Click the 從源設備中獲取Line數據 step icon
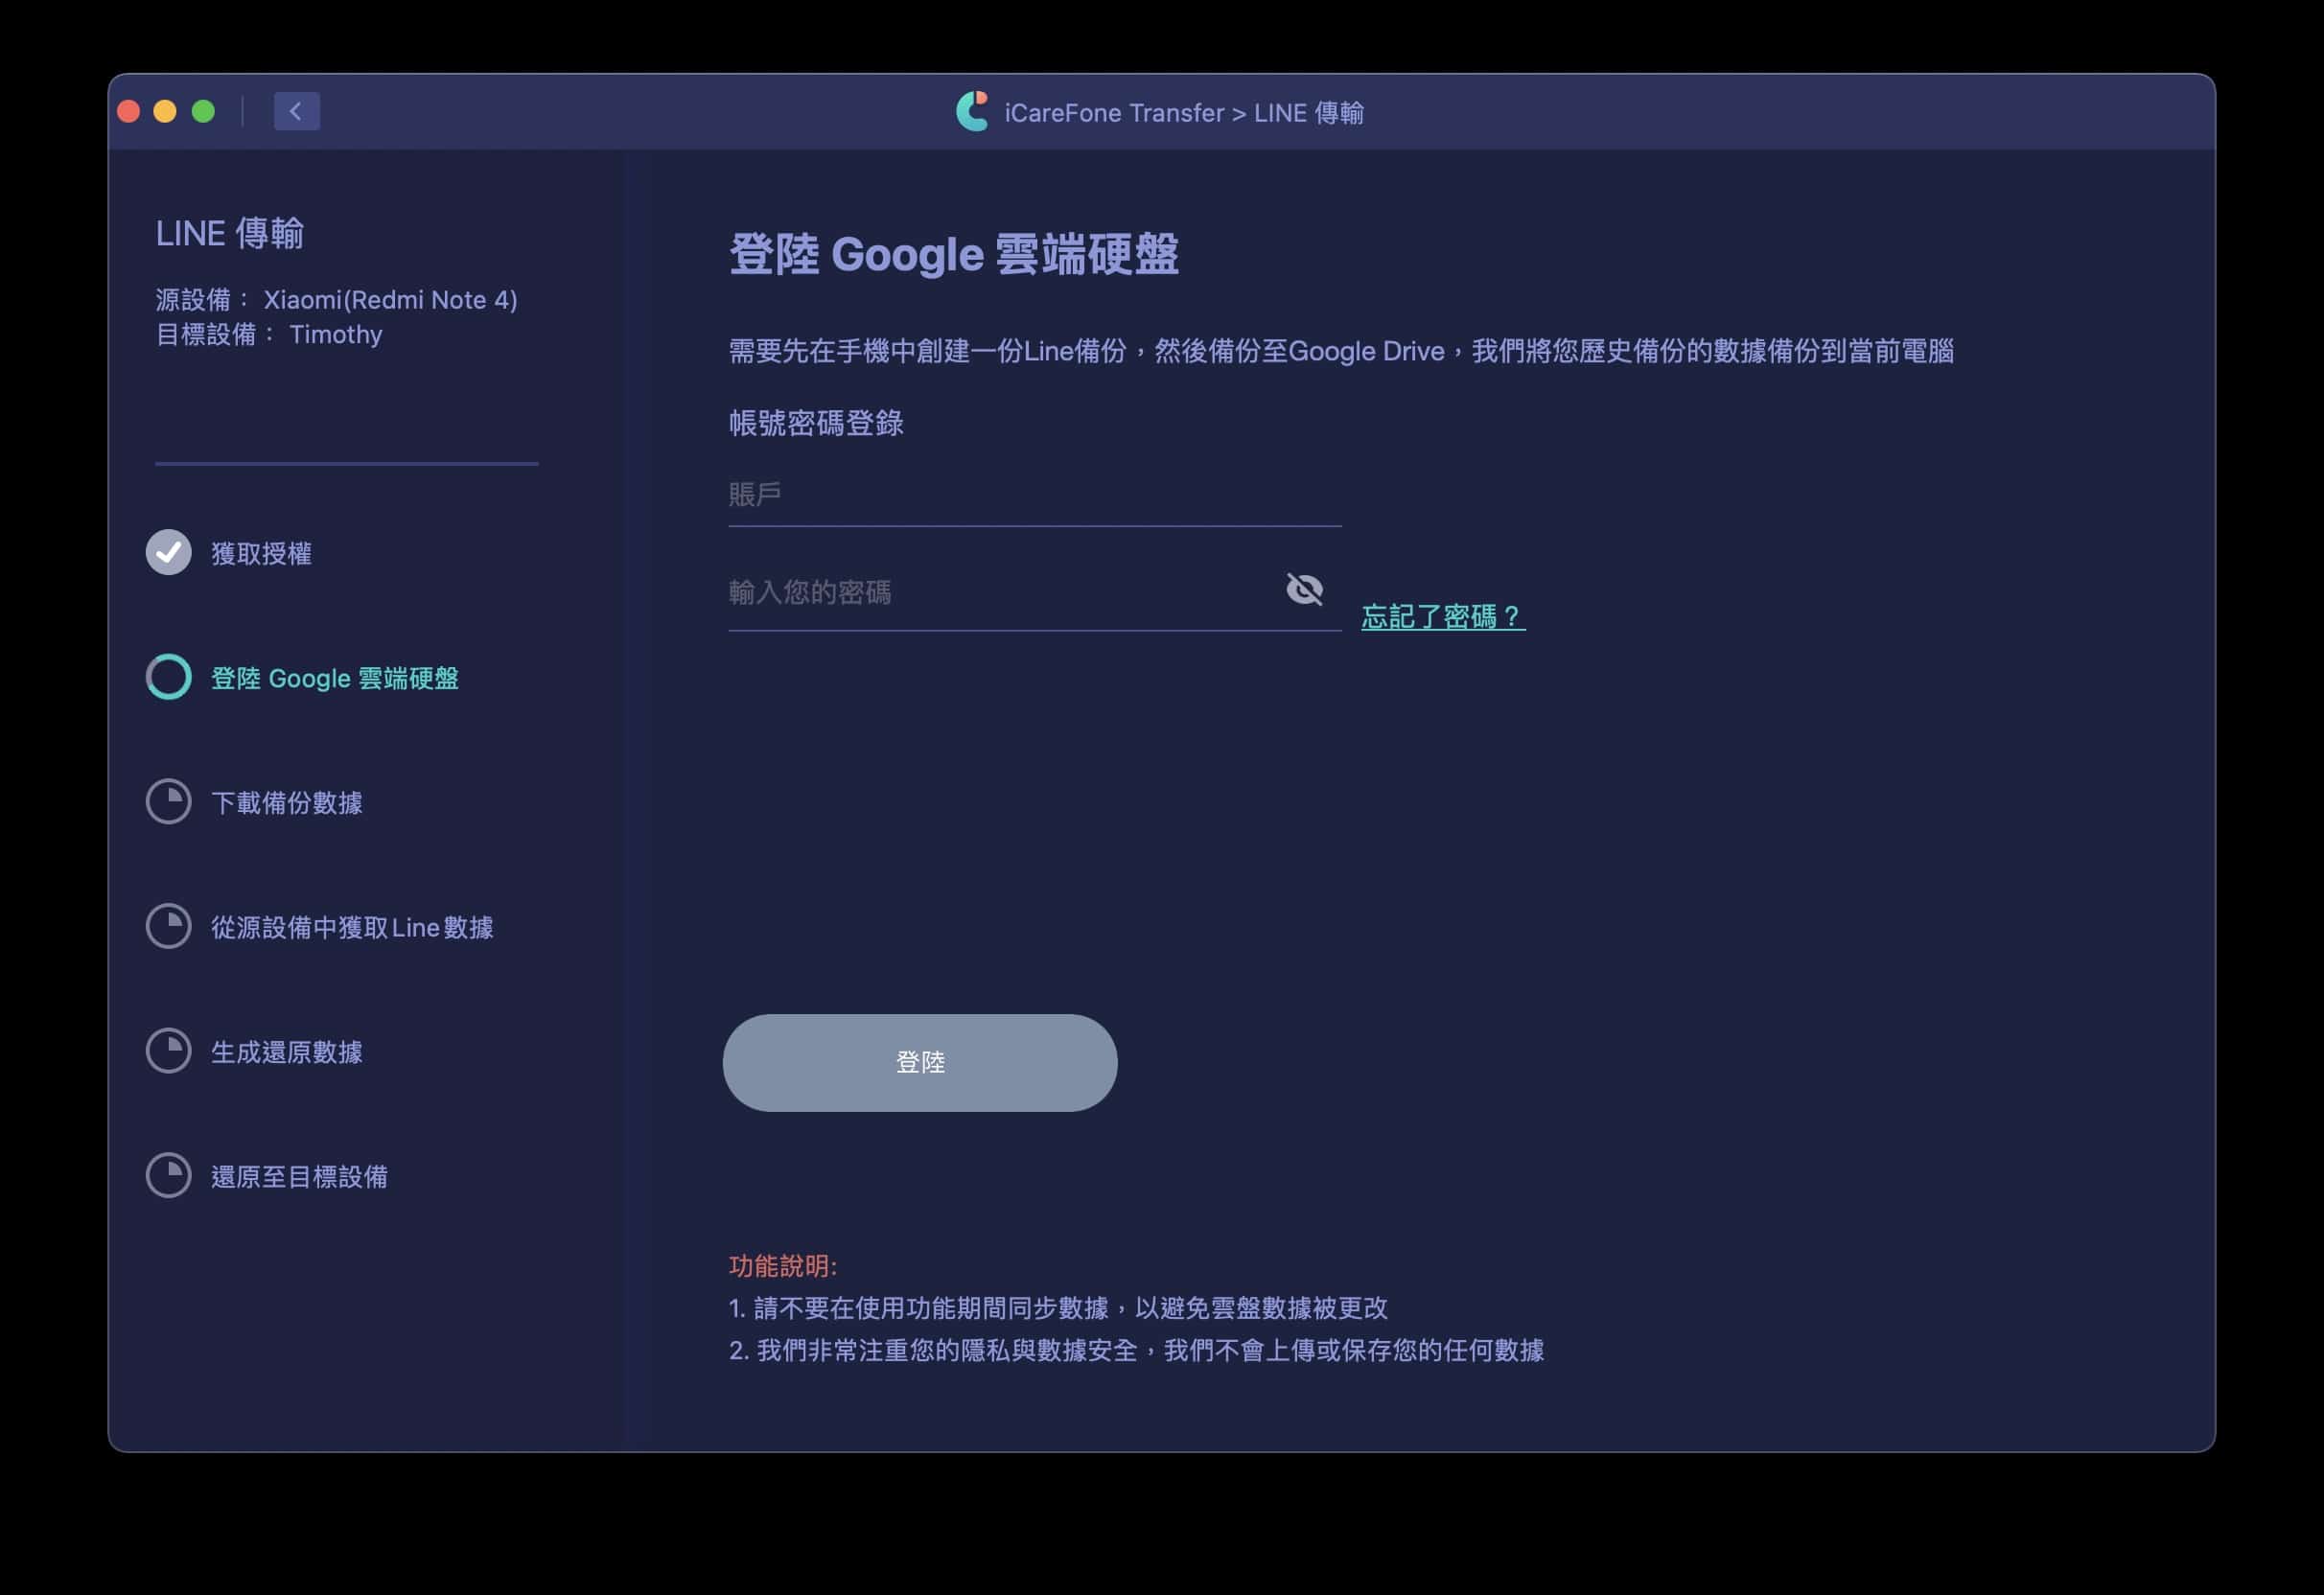The image size is (2324, 1595). [169, 926]
